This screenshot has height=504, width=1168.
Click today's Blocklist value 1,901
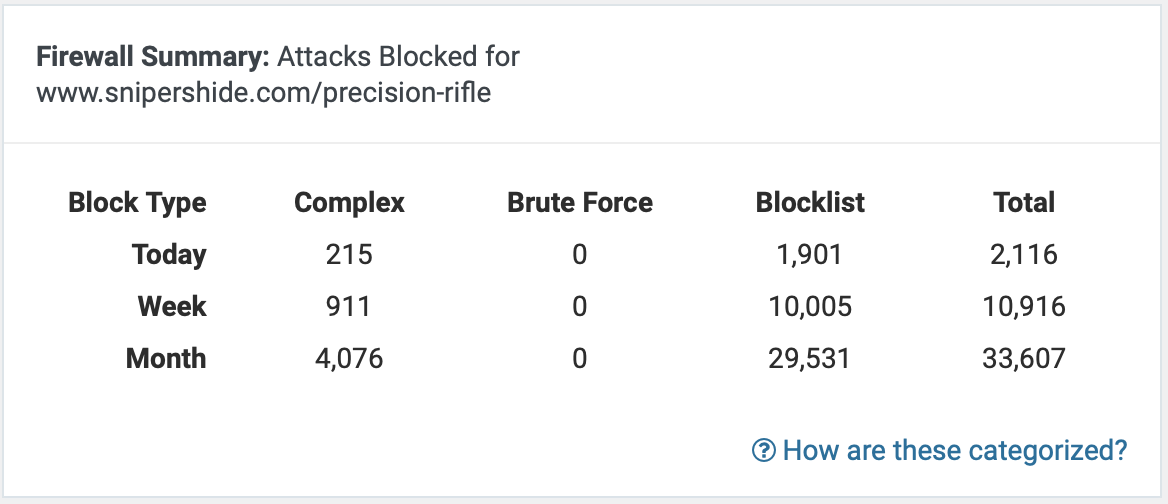point(810,255)
